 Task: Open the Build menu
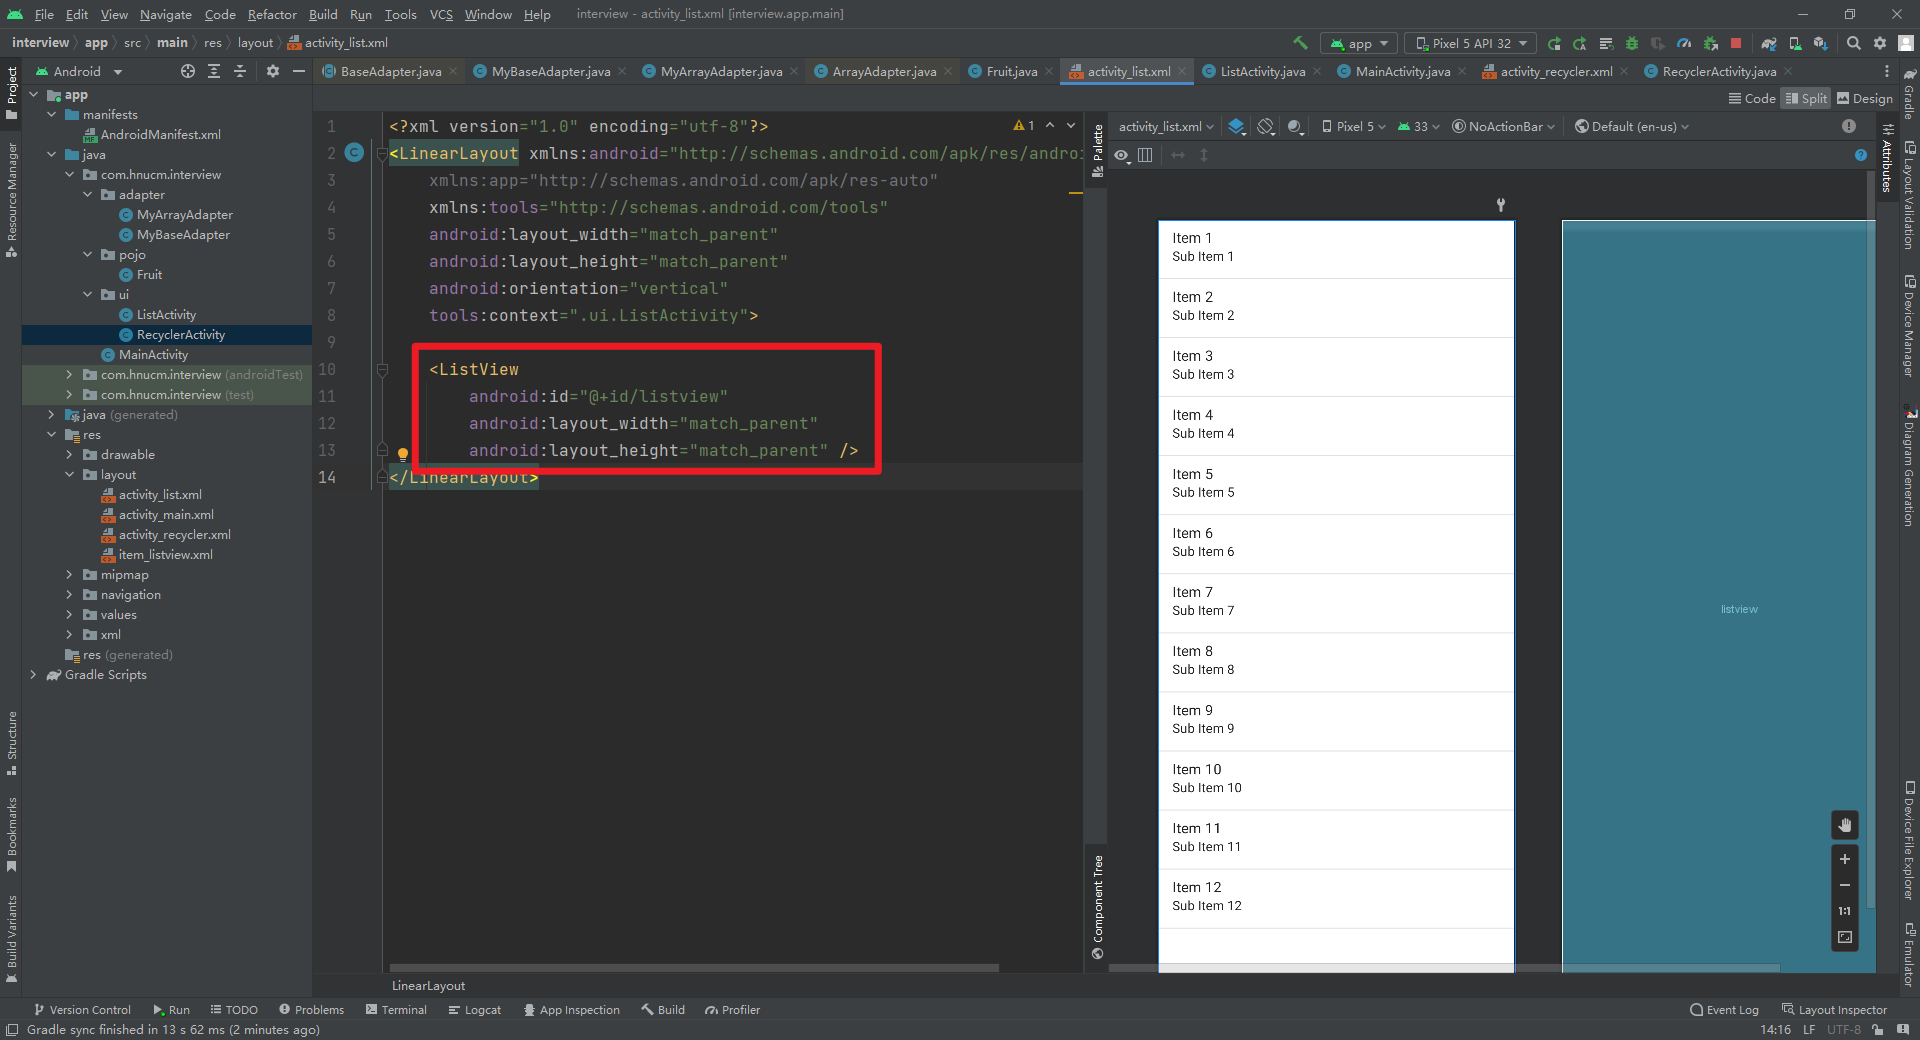point(323,14)
